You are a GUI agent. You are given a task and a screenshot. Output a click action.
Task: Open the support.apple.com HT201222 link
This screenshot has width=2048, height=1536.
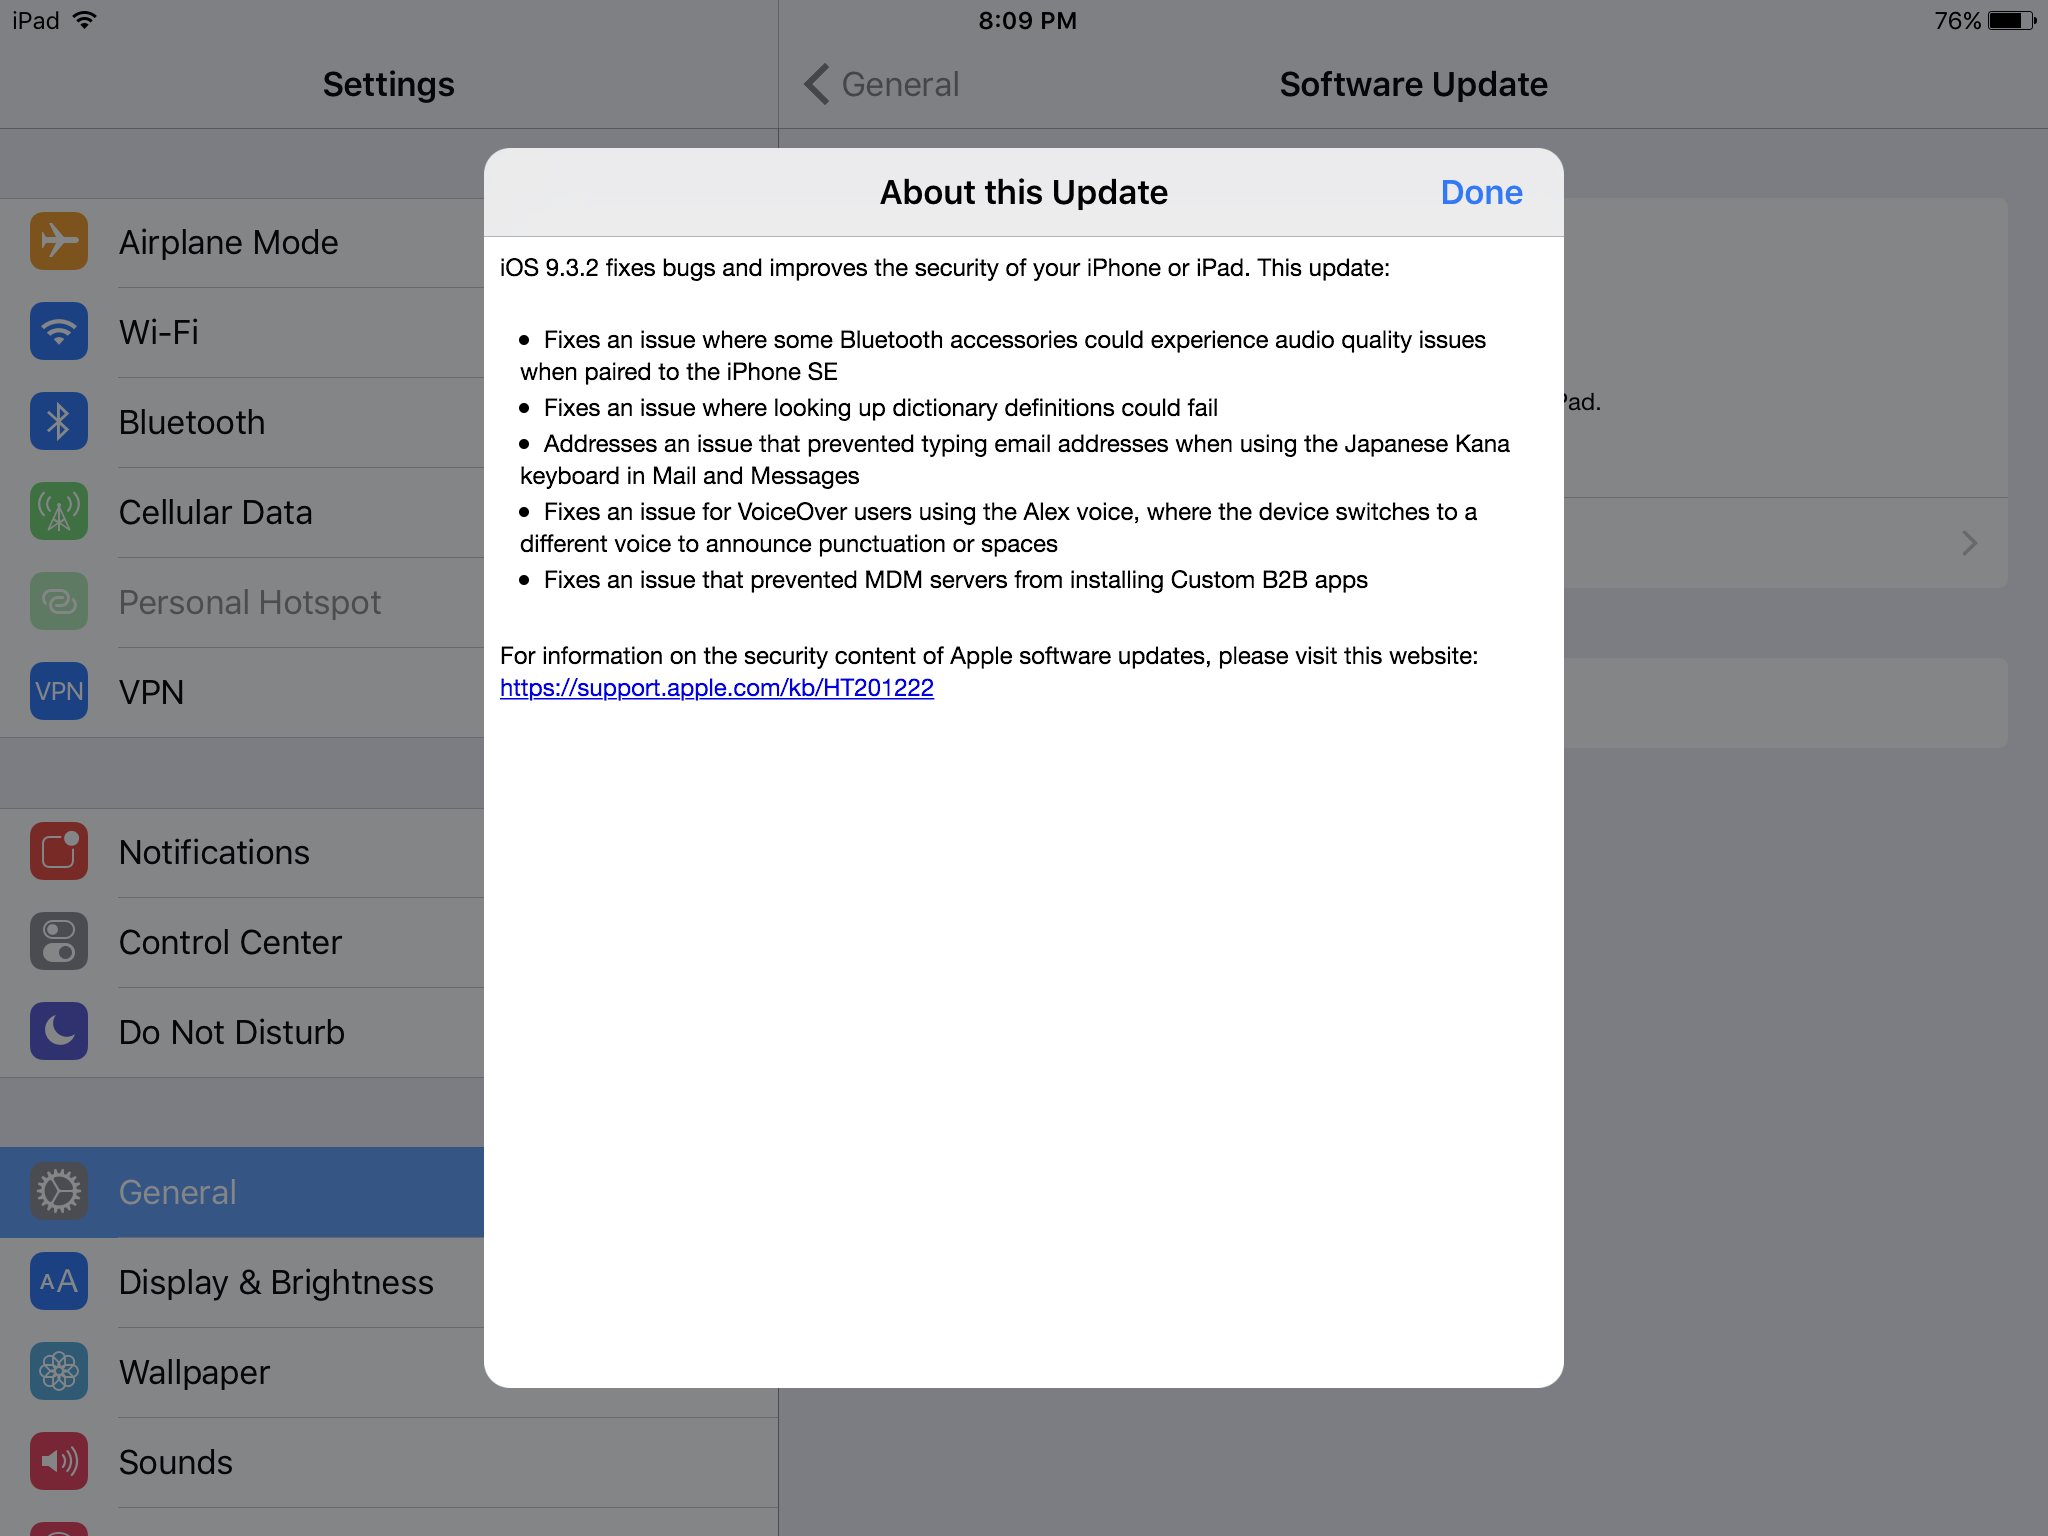(716, 688)
